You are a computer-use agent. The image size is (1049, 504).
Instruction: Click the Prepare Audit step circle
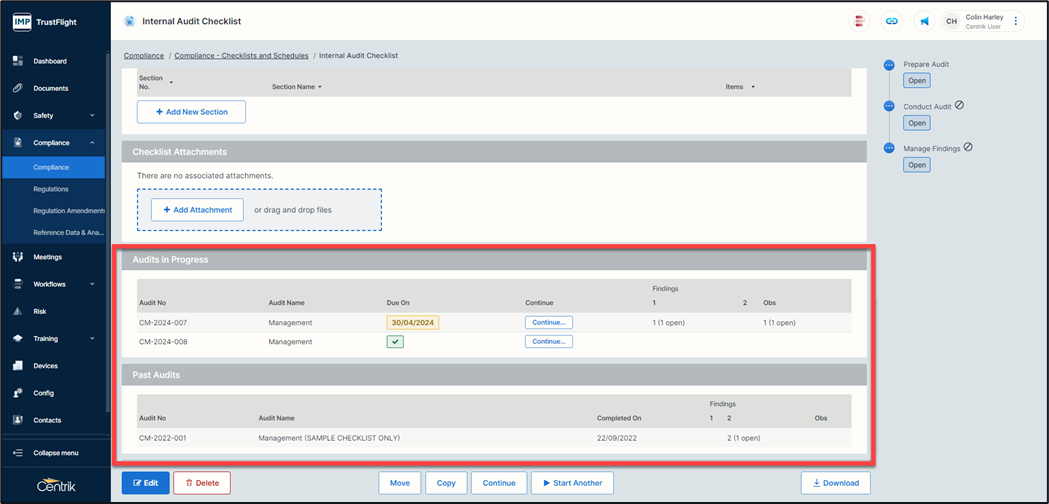click(x=889, y=65)
